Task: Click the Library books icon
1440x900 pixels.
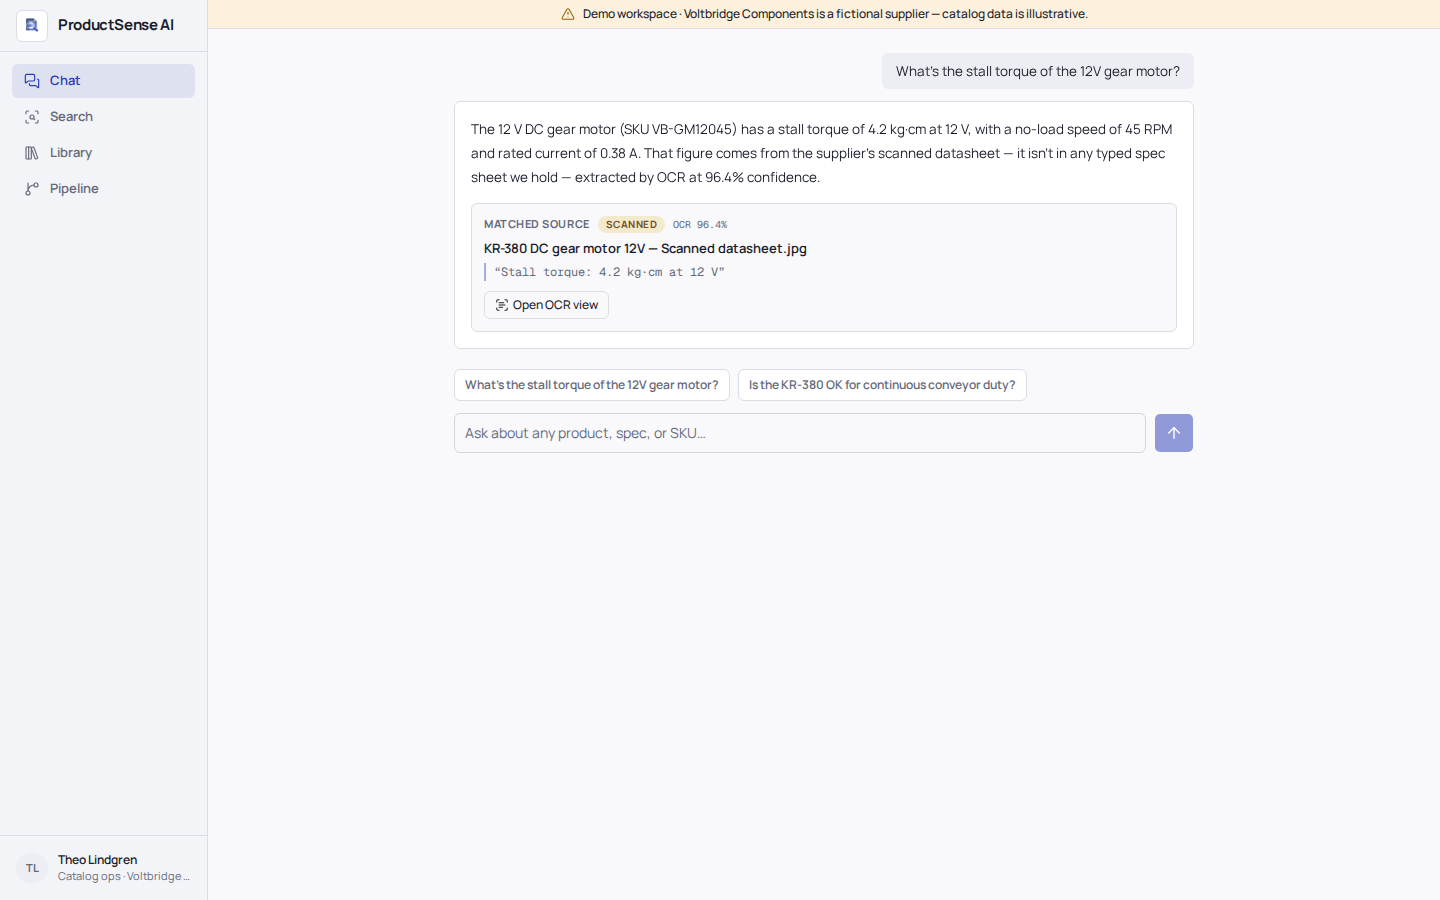Action: pos(32,153)
